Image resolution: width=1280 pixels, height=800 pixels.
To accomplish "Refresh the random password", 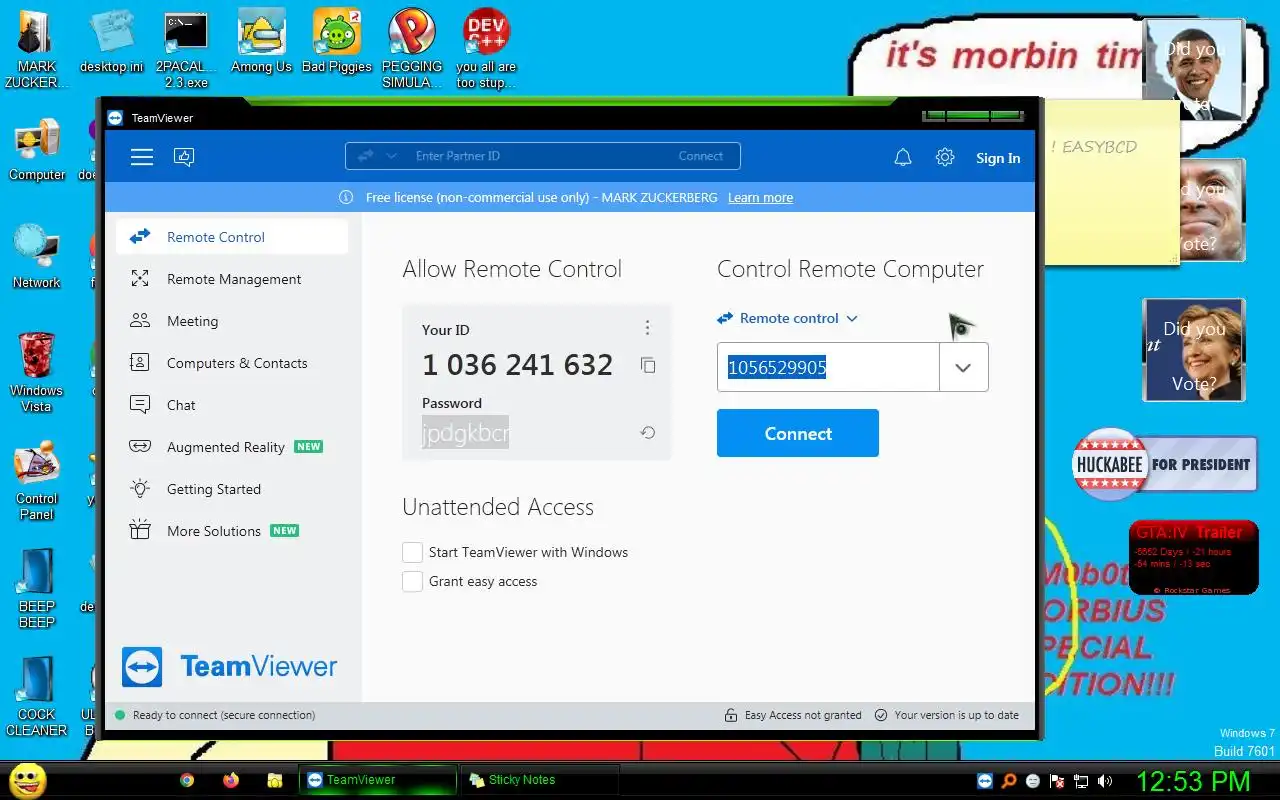I will [648, 433].
